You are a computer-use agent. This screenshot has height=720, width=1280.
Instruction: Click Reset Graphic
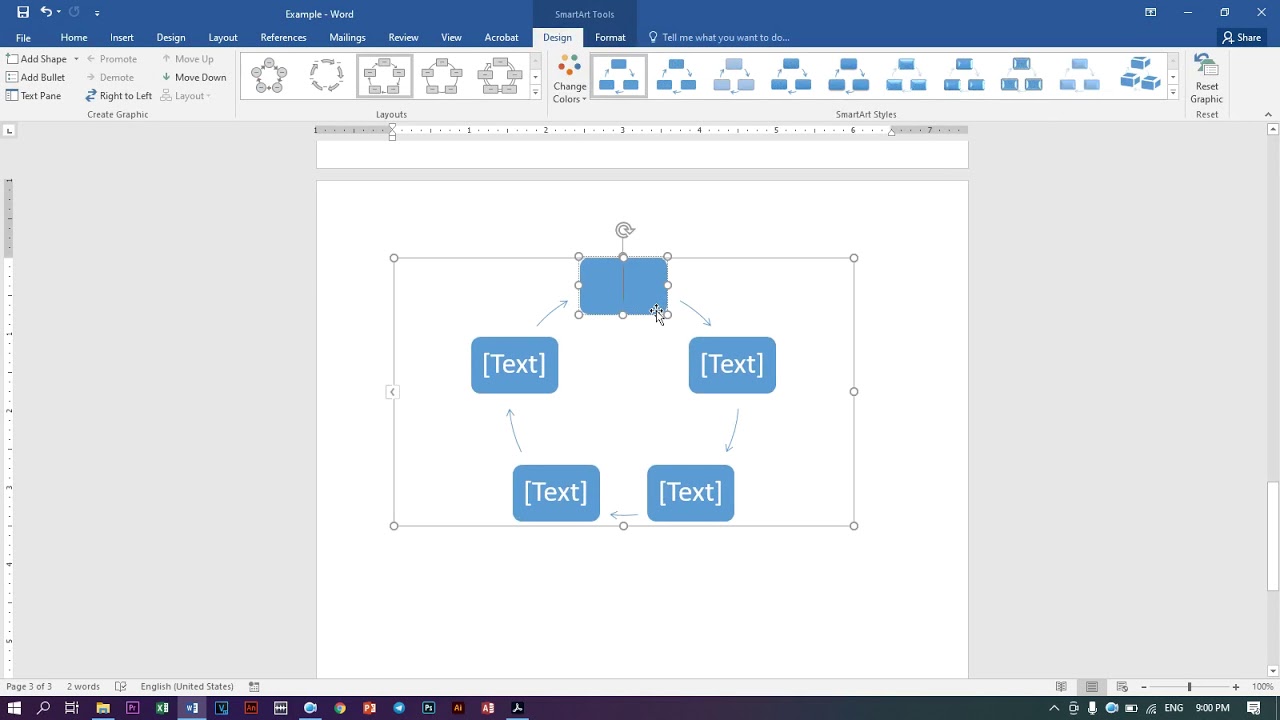click(x=1207, y=79)
